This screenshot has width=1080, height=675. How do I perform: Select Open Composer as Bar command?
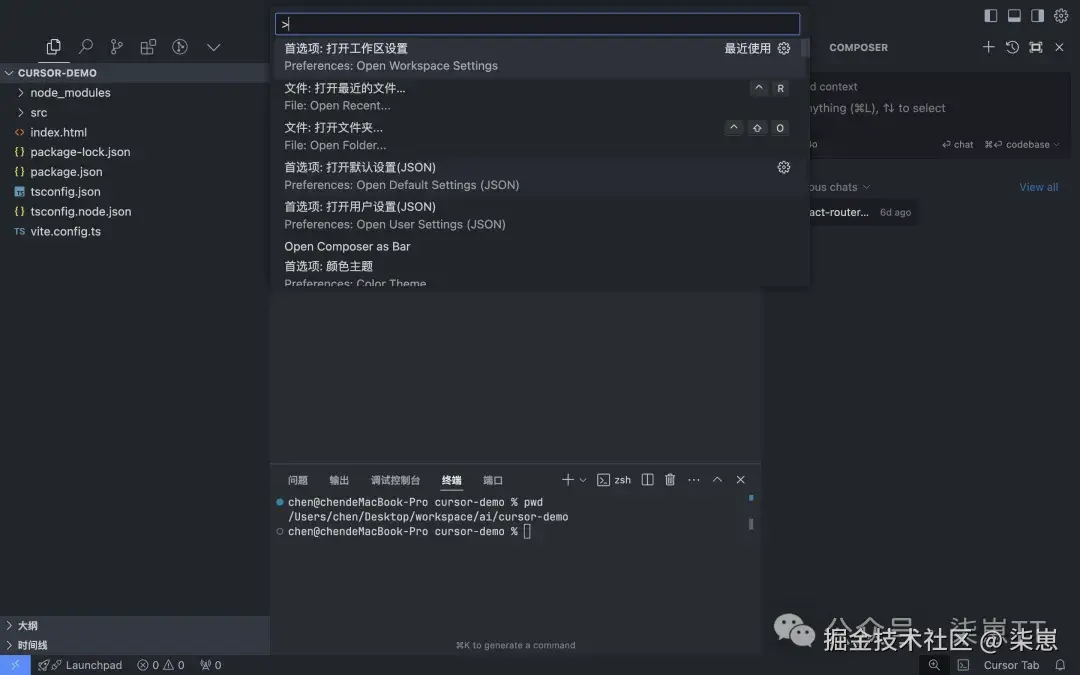coord(537,247)
